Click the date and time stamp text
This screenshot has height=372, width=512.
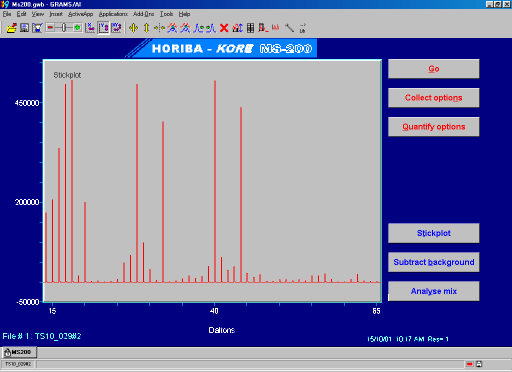[x=408, y=339]
